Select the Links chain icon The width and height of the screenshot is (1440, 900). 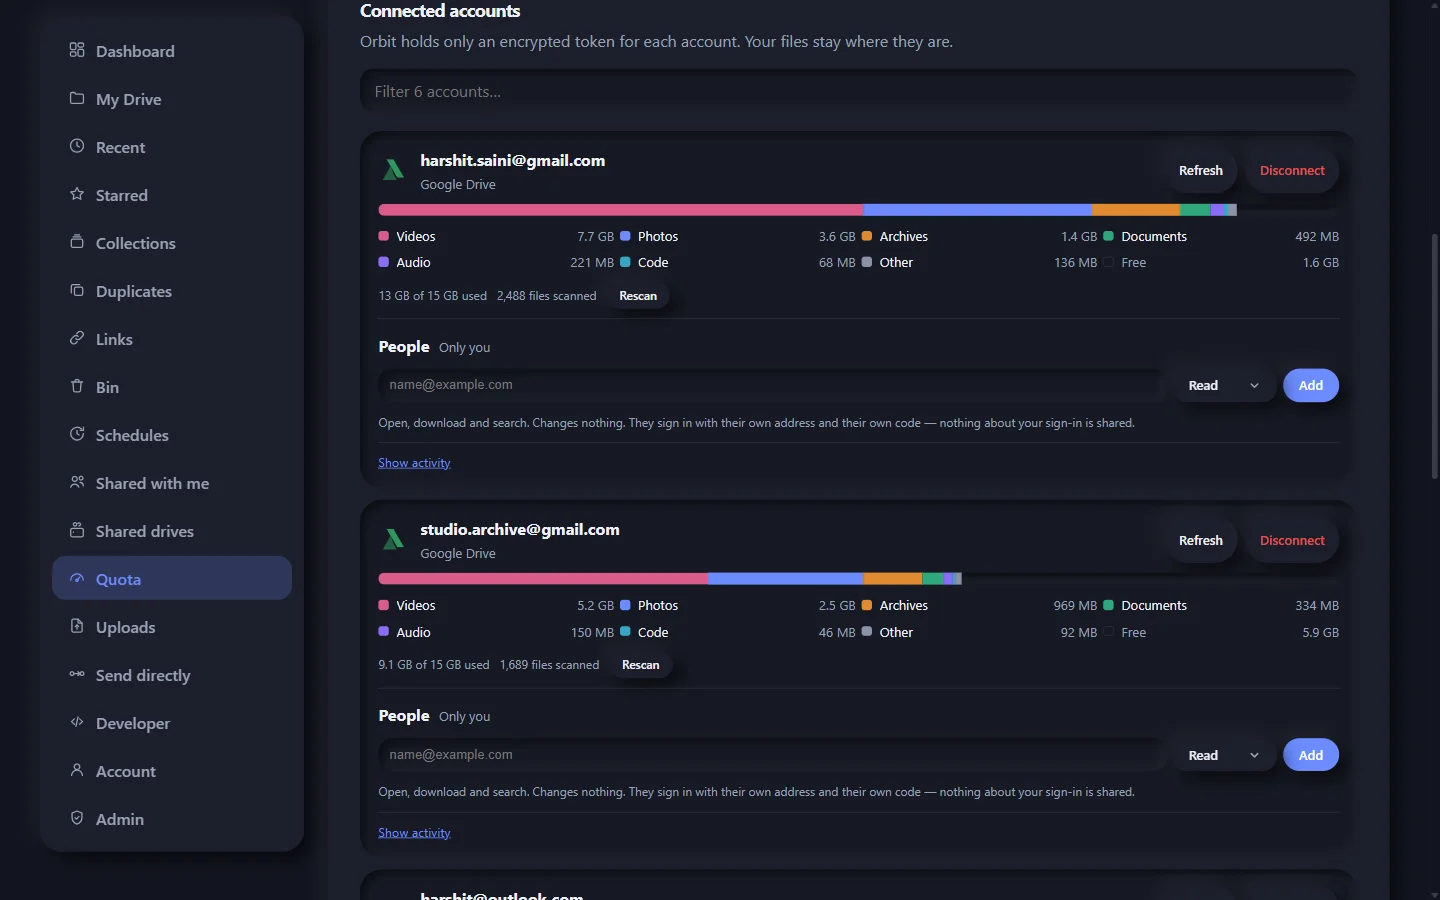pyautogui.click(x=77, y=338)
